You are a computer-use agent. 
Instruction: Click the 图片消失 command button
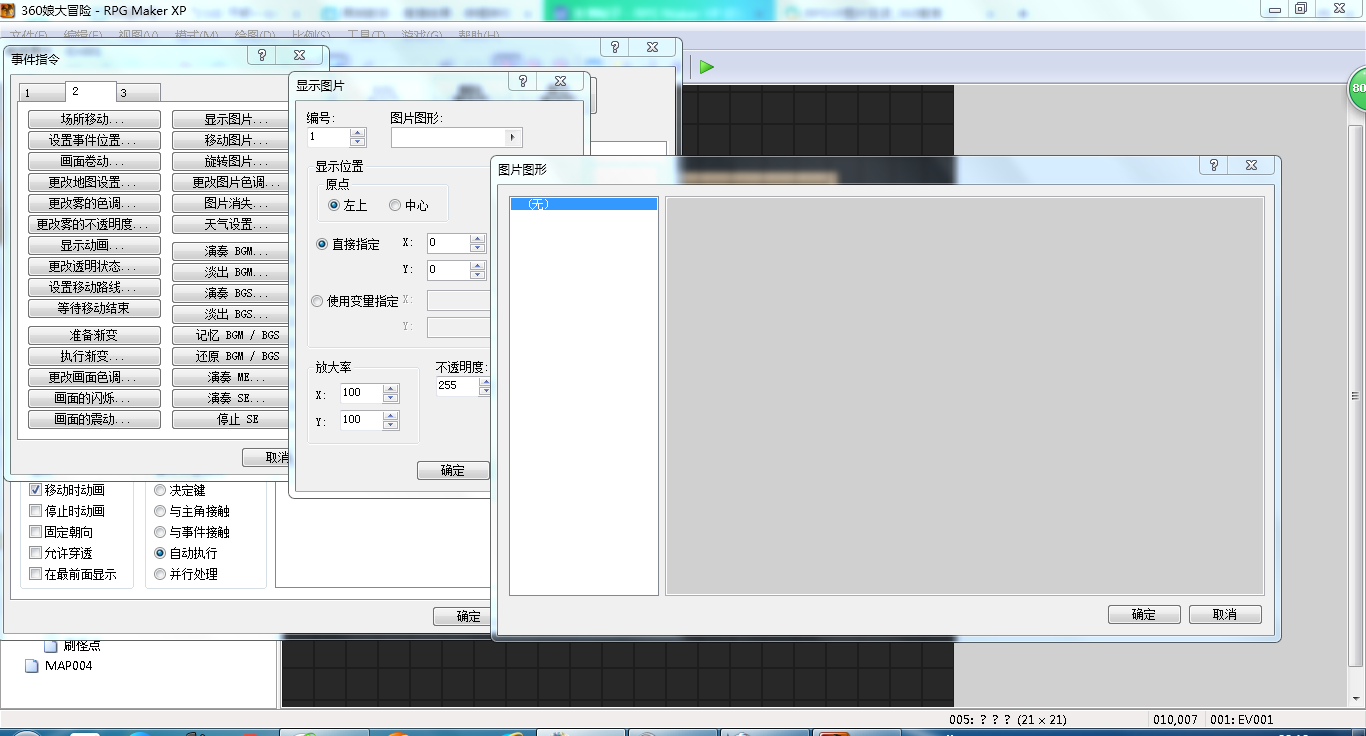click(x=231, y=204)
